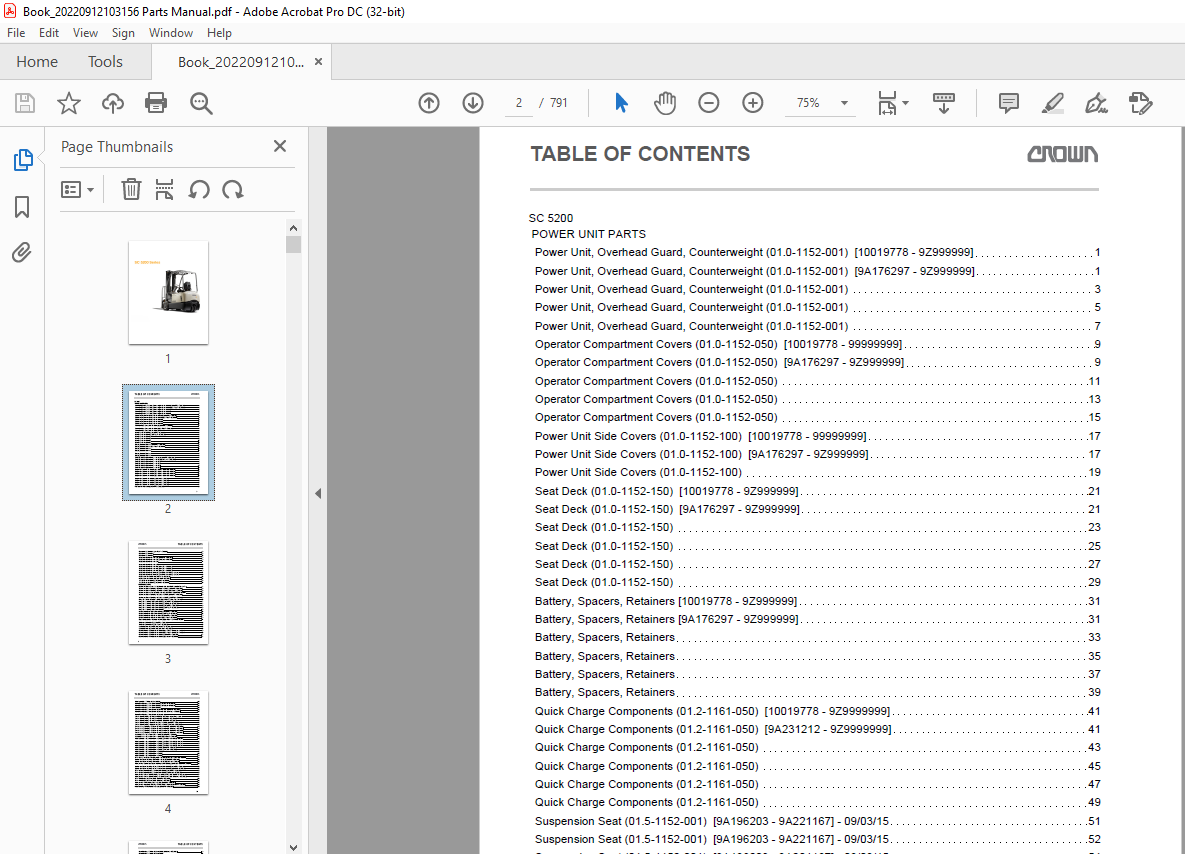
Task: Click the 'SC 5200' heading text
Action: coord(551,218)
